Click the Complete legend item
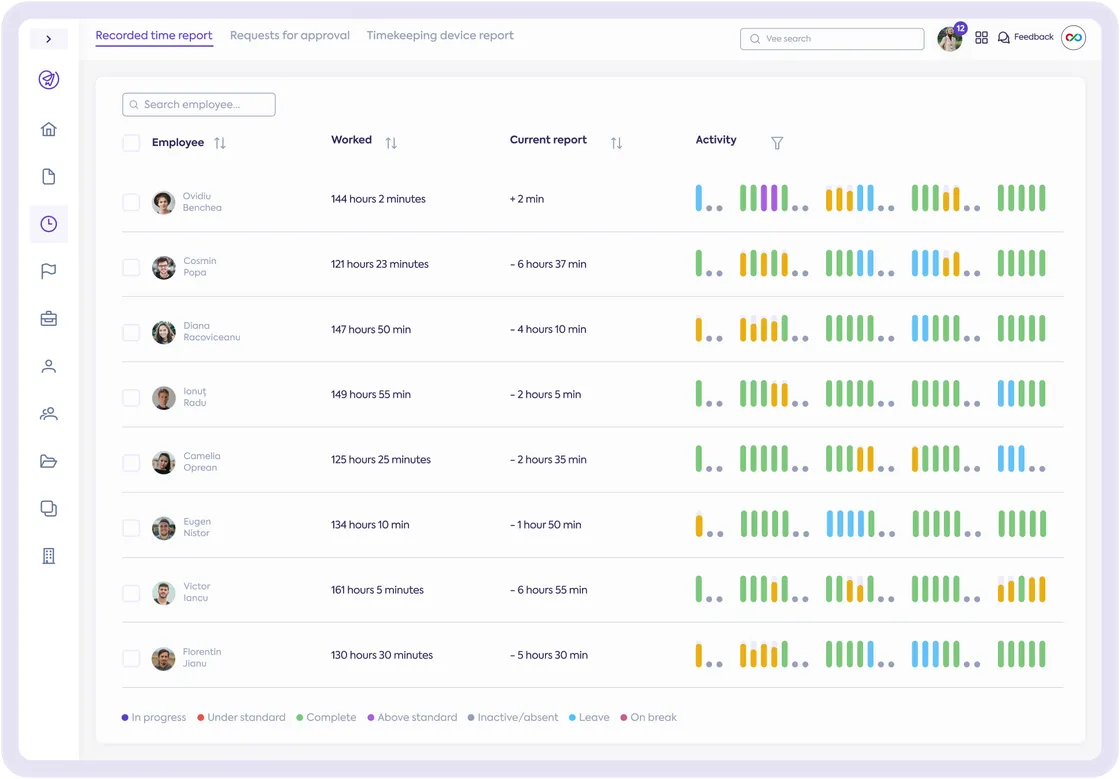This screenshot has height=779, width=1120. pyautogui.click(x=326, y=718)
